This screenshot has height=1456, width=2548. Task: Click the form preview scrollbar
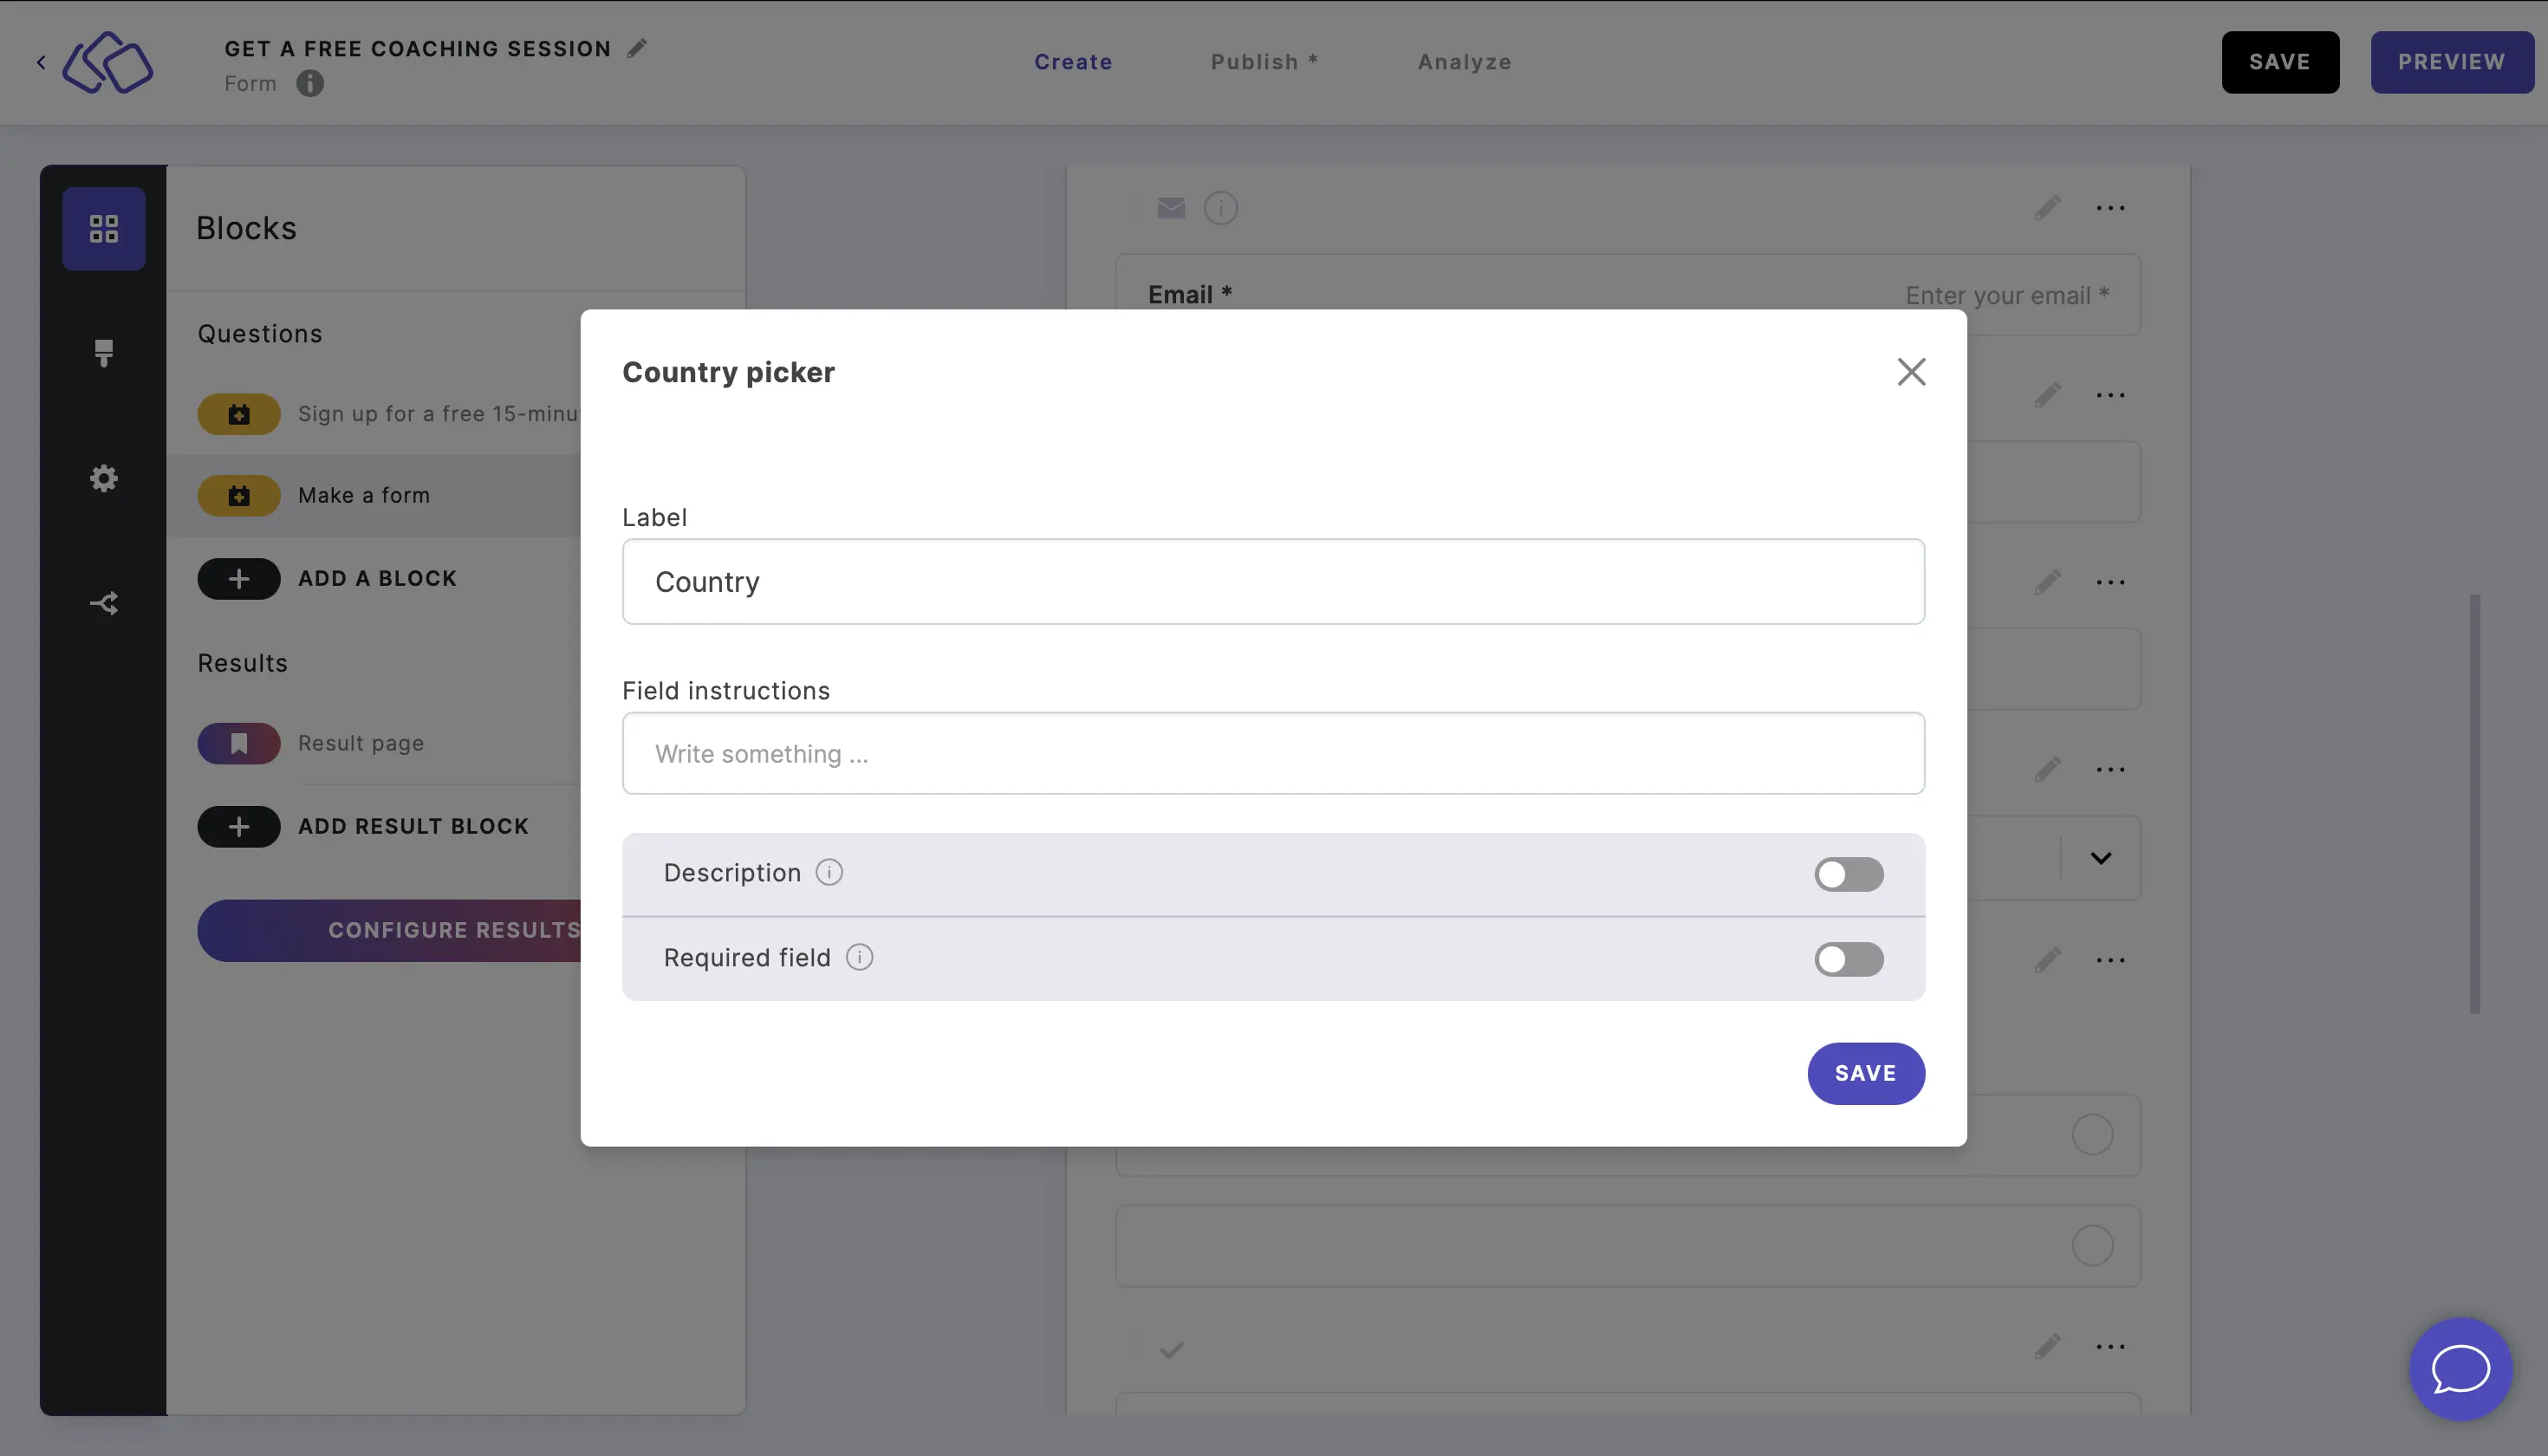pyautogui.click(x=2474, y=805)
